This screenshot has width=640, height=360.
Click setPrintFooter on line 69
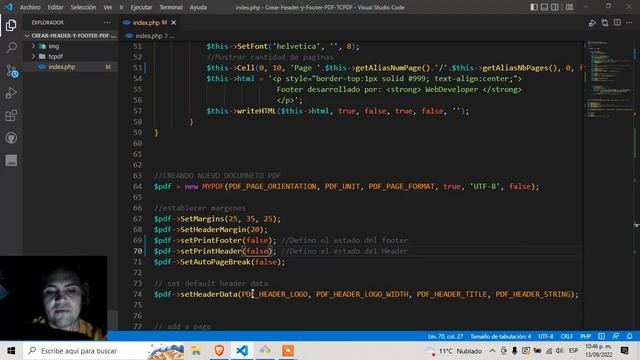click(211, 240)
